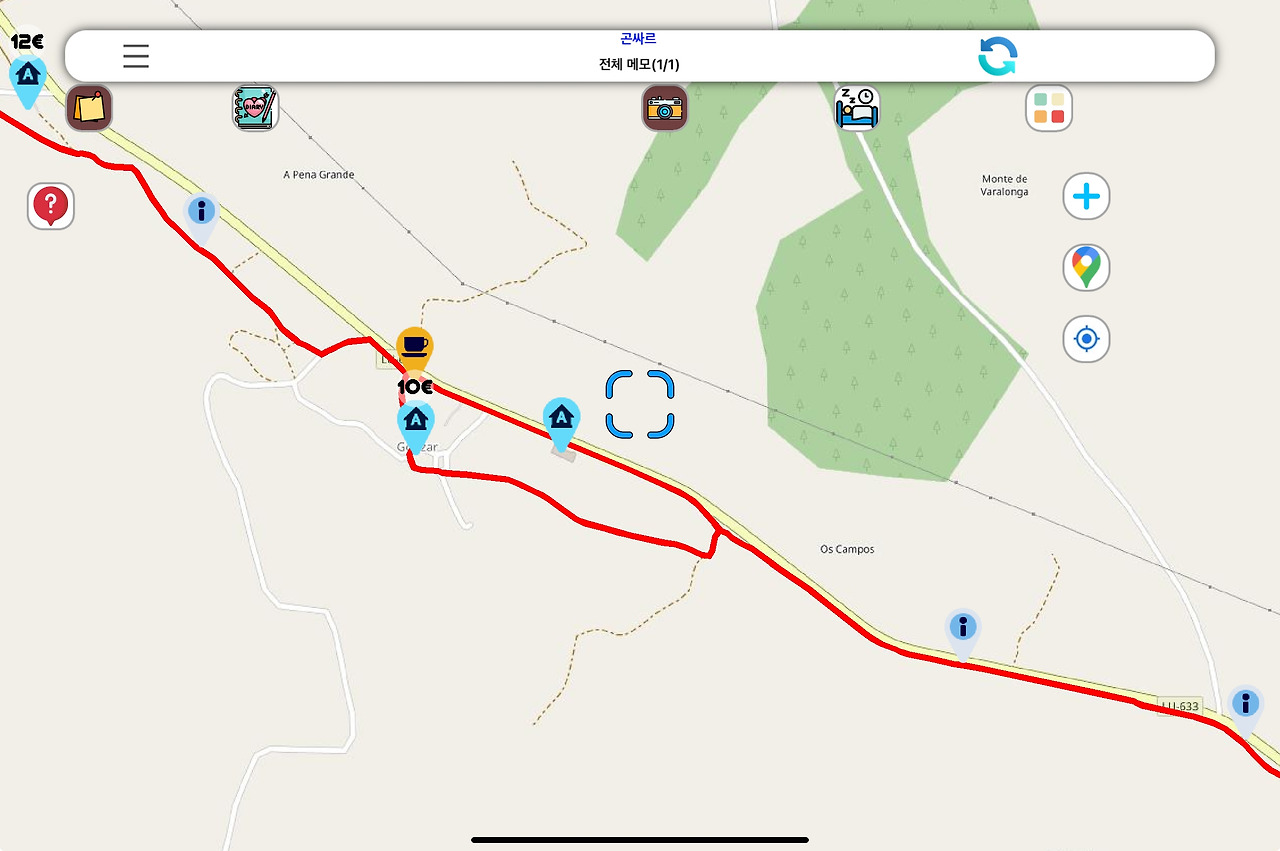1280x851 pixels.
Task: Click the red question mark help icon
Action: coord(51,206)
